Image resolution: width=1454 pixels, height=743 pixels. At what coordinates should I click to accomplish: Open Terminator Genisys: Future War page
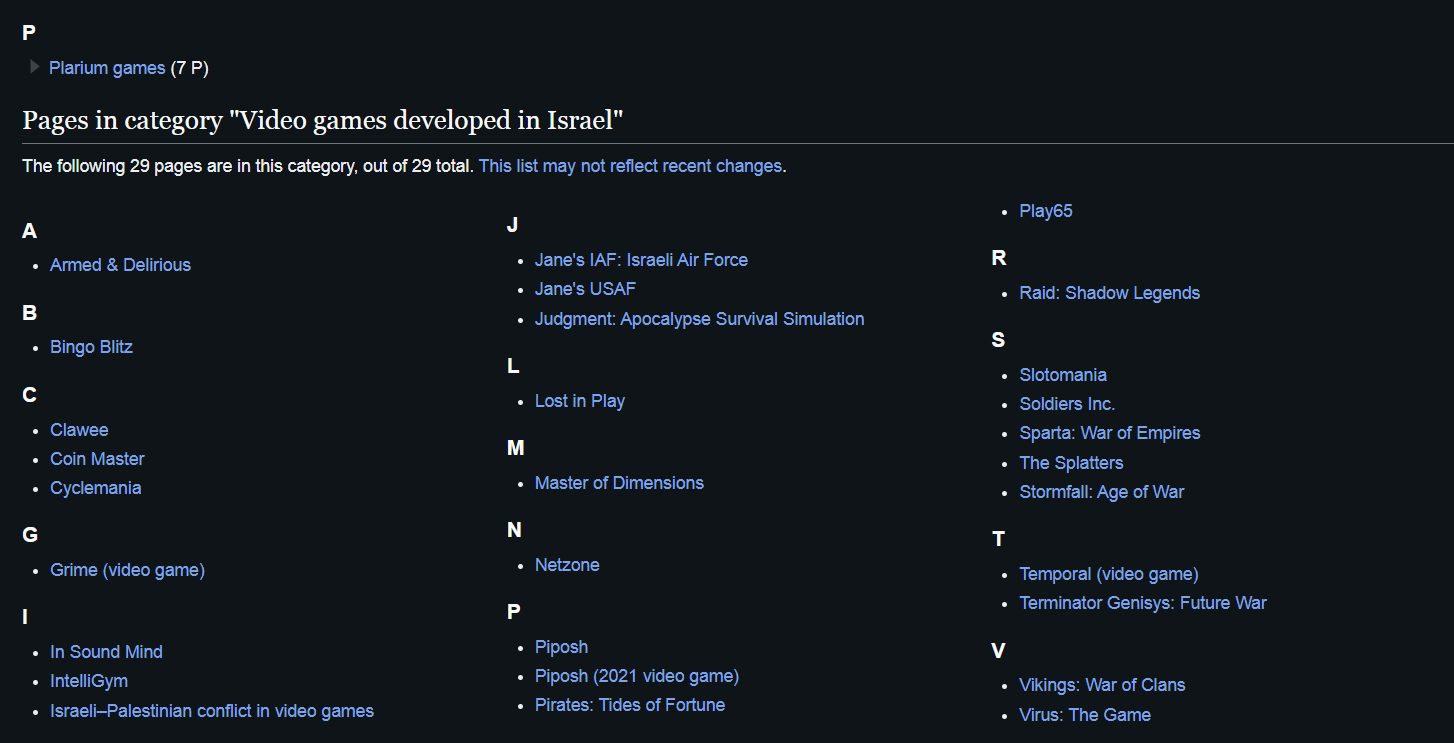(x=1142, y=603)
